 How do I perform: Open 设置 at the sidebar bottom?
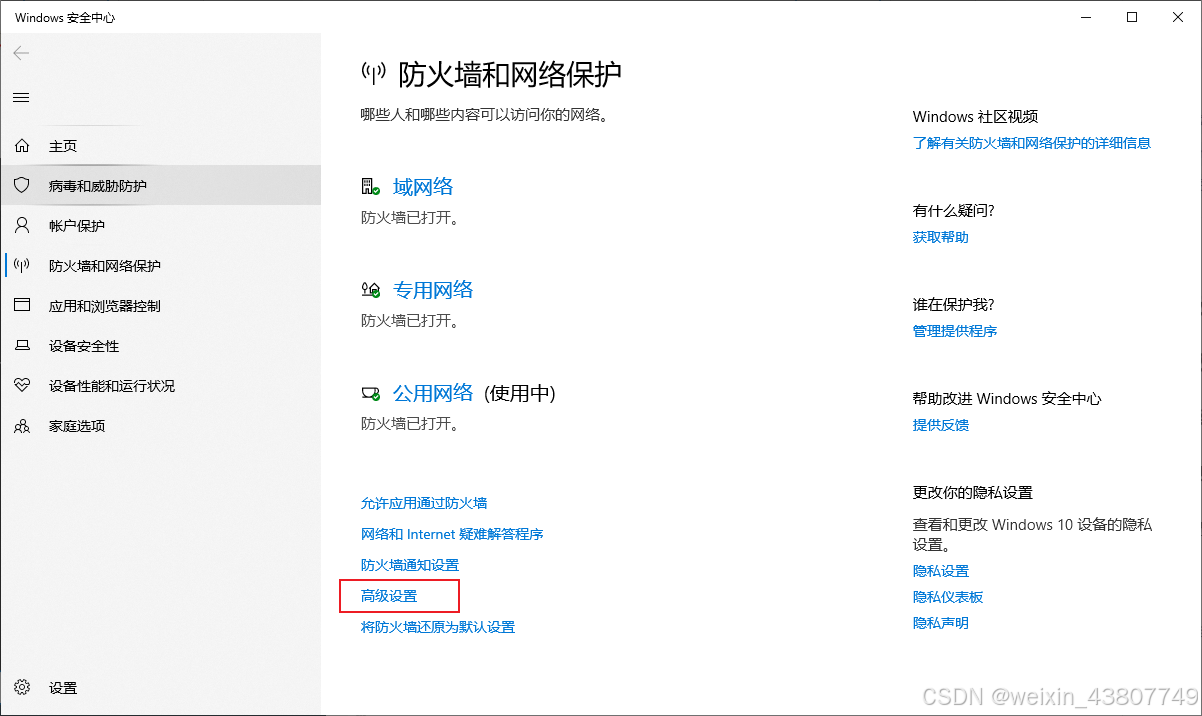coord(160,688)
